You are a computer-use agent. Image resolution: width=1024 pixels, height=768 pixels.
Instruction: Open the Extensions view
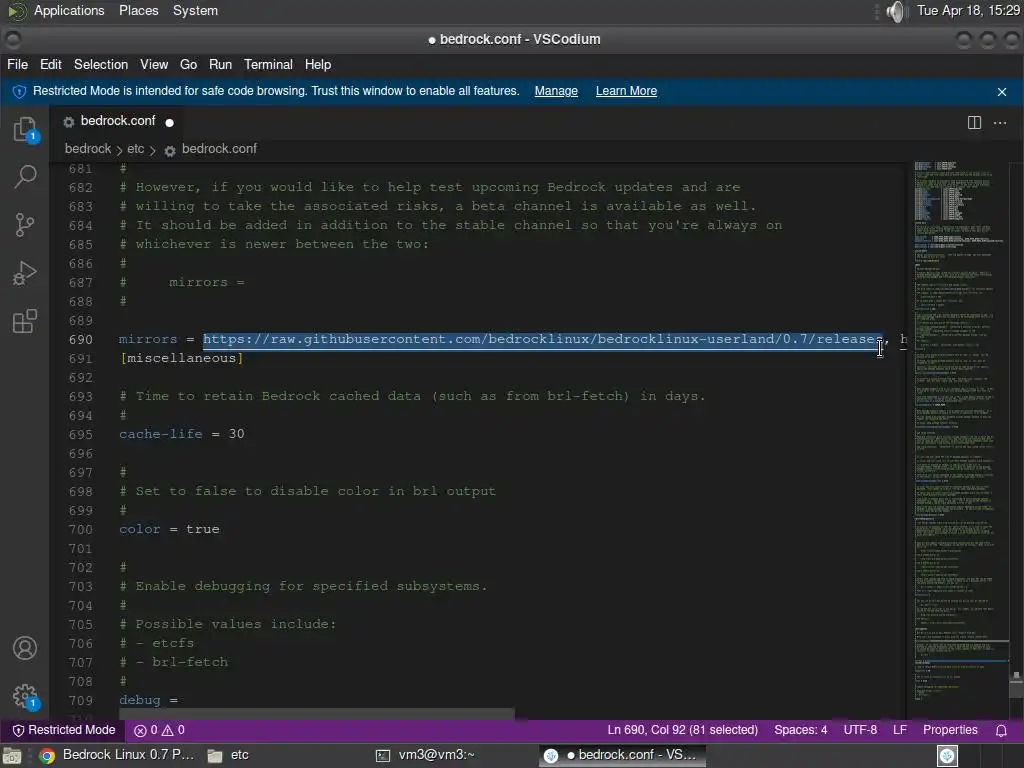pyautogui.click(x=25, y=321)
